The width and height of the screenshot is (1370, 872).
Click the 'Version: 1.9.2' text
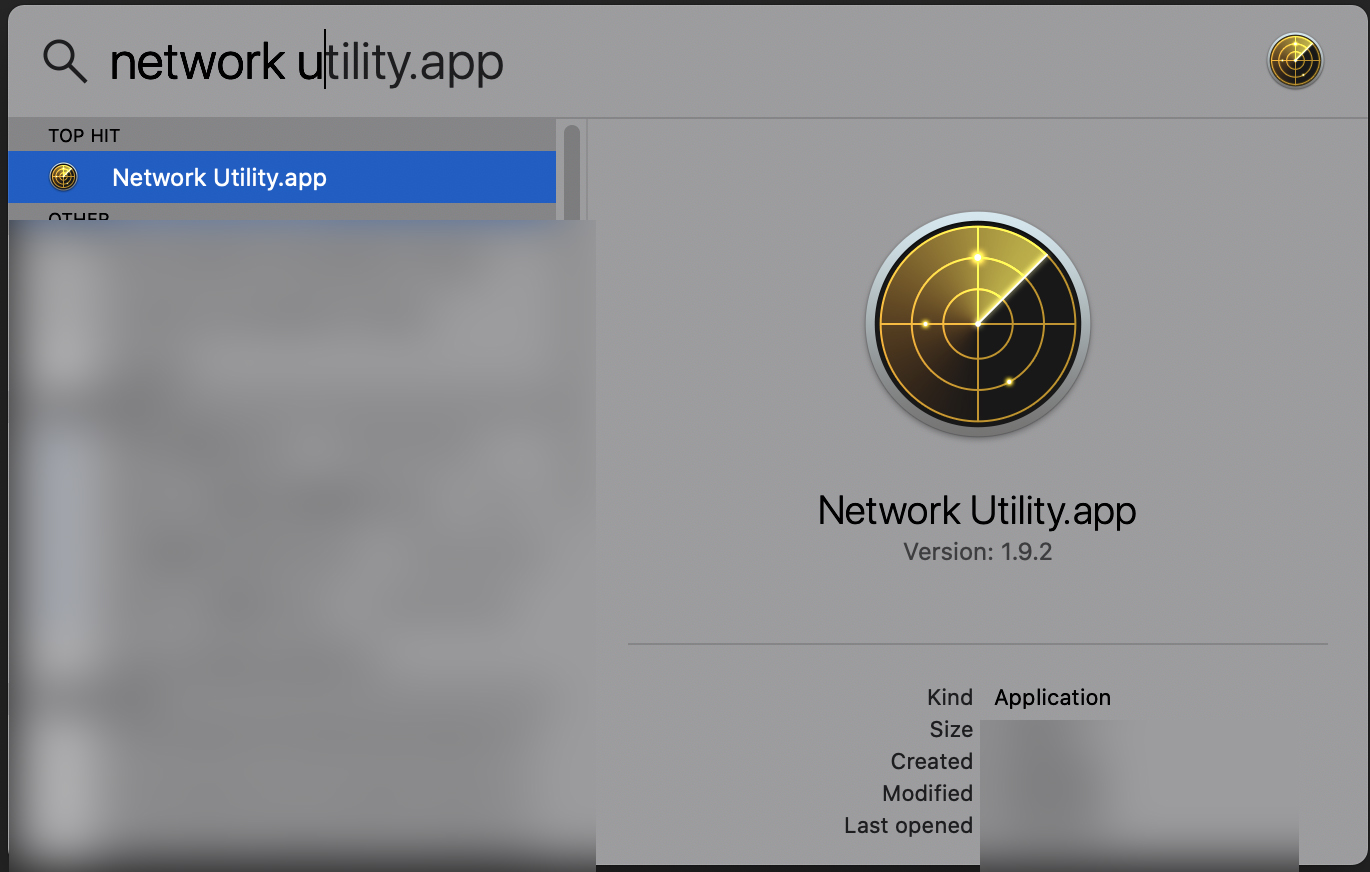[977, 552]
